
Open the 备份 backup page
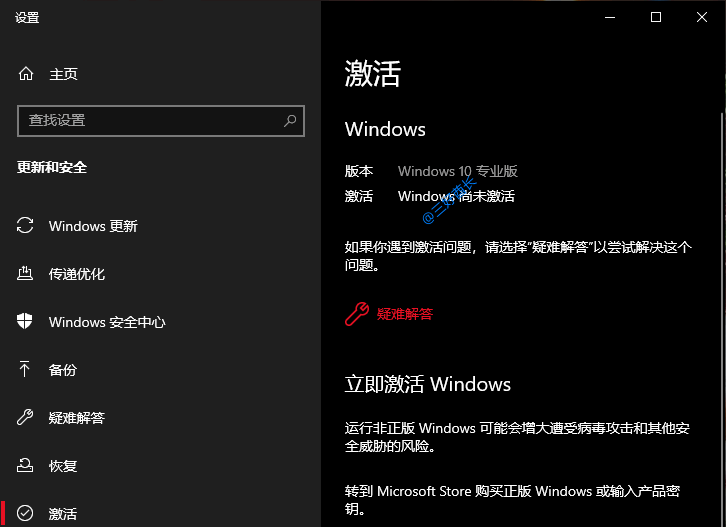click(x=63, y=370)
